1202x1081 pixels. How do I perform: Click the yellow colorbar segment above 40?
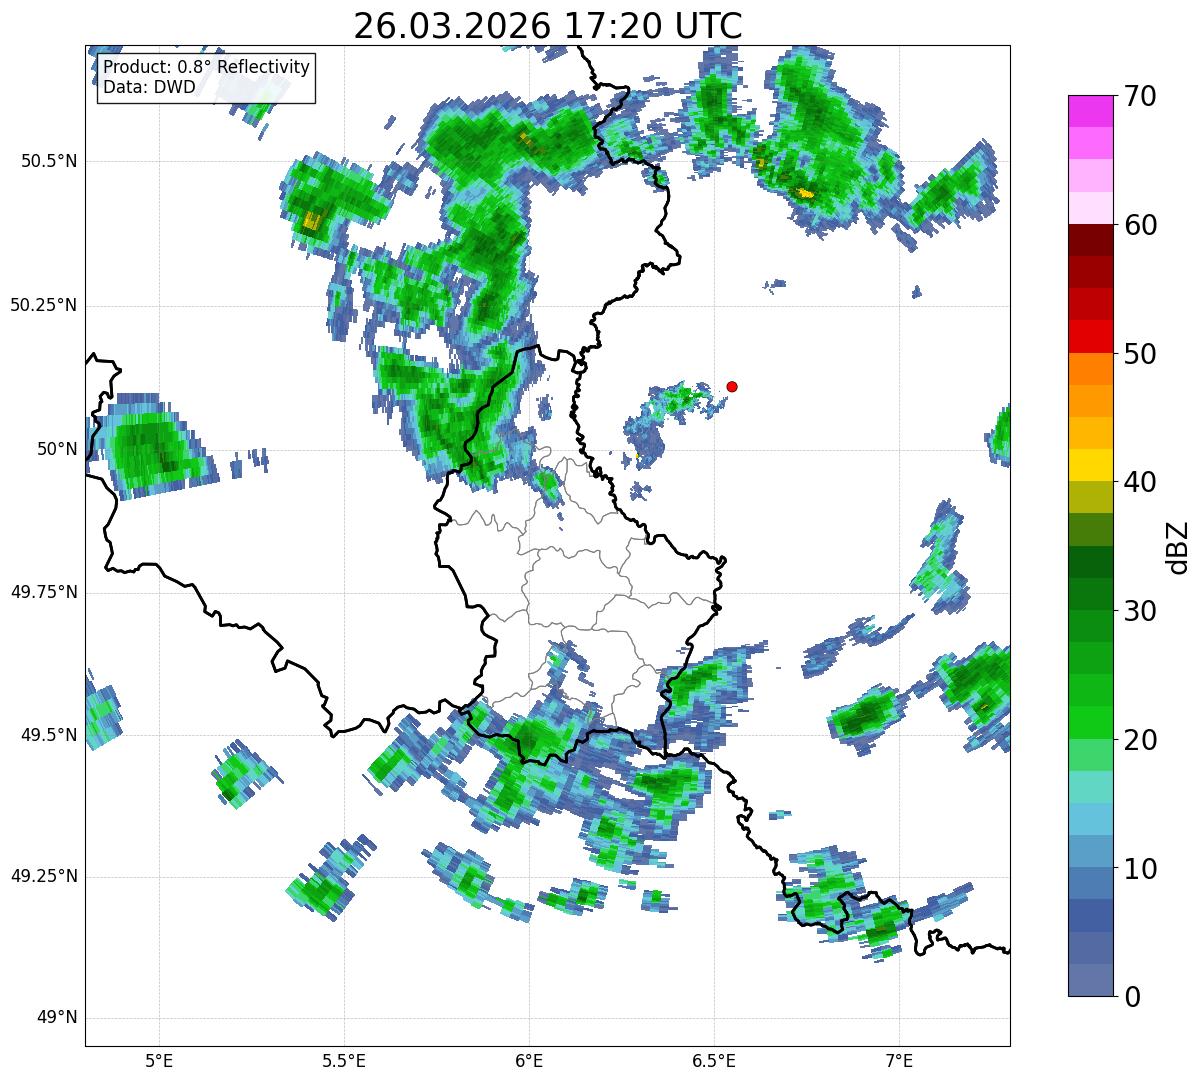tap(1091, 466)
